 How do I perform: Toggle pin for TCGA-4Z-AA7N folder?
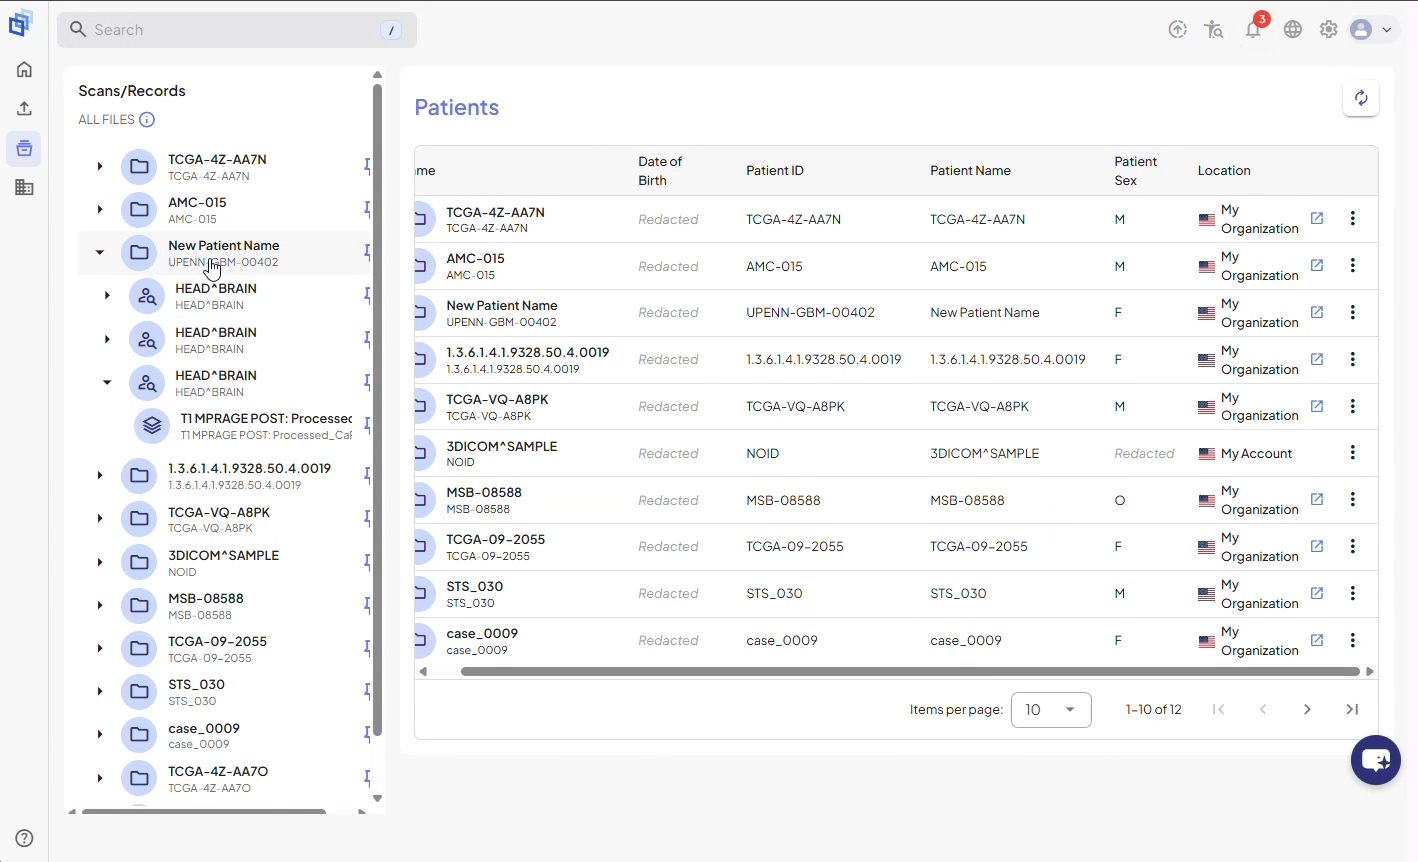coord(368,166)
